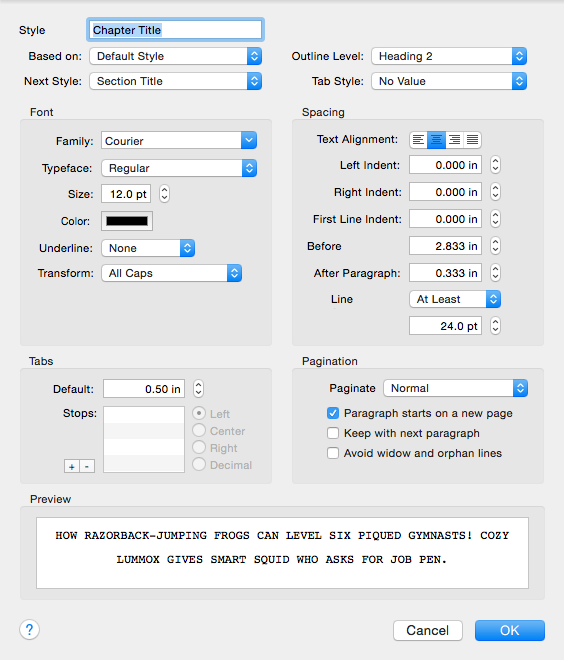Open the Underline dropdown

pos(148,248)
